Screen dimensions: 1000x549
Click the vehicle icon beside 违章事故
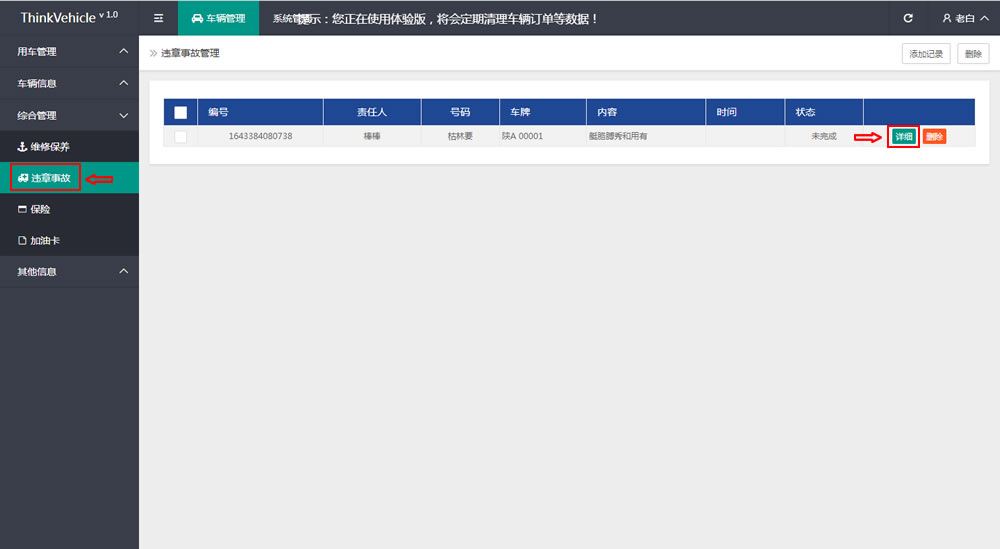tap(23, 178)
